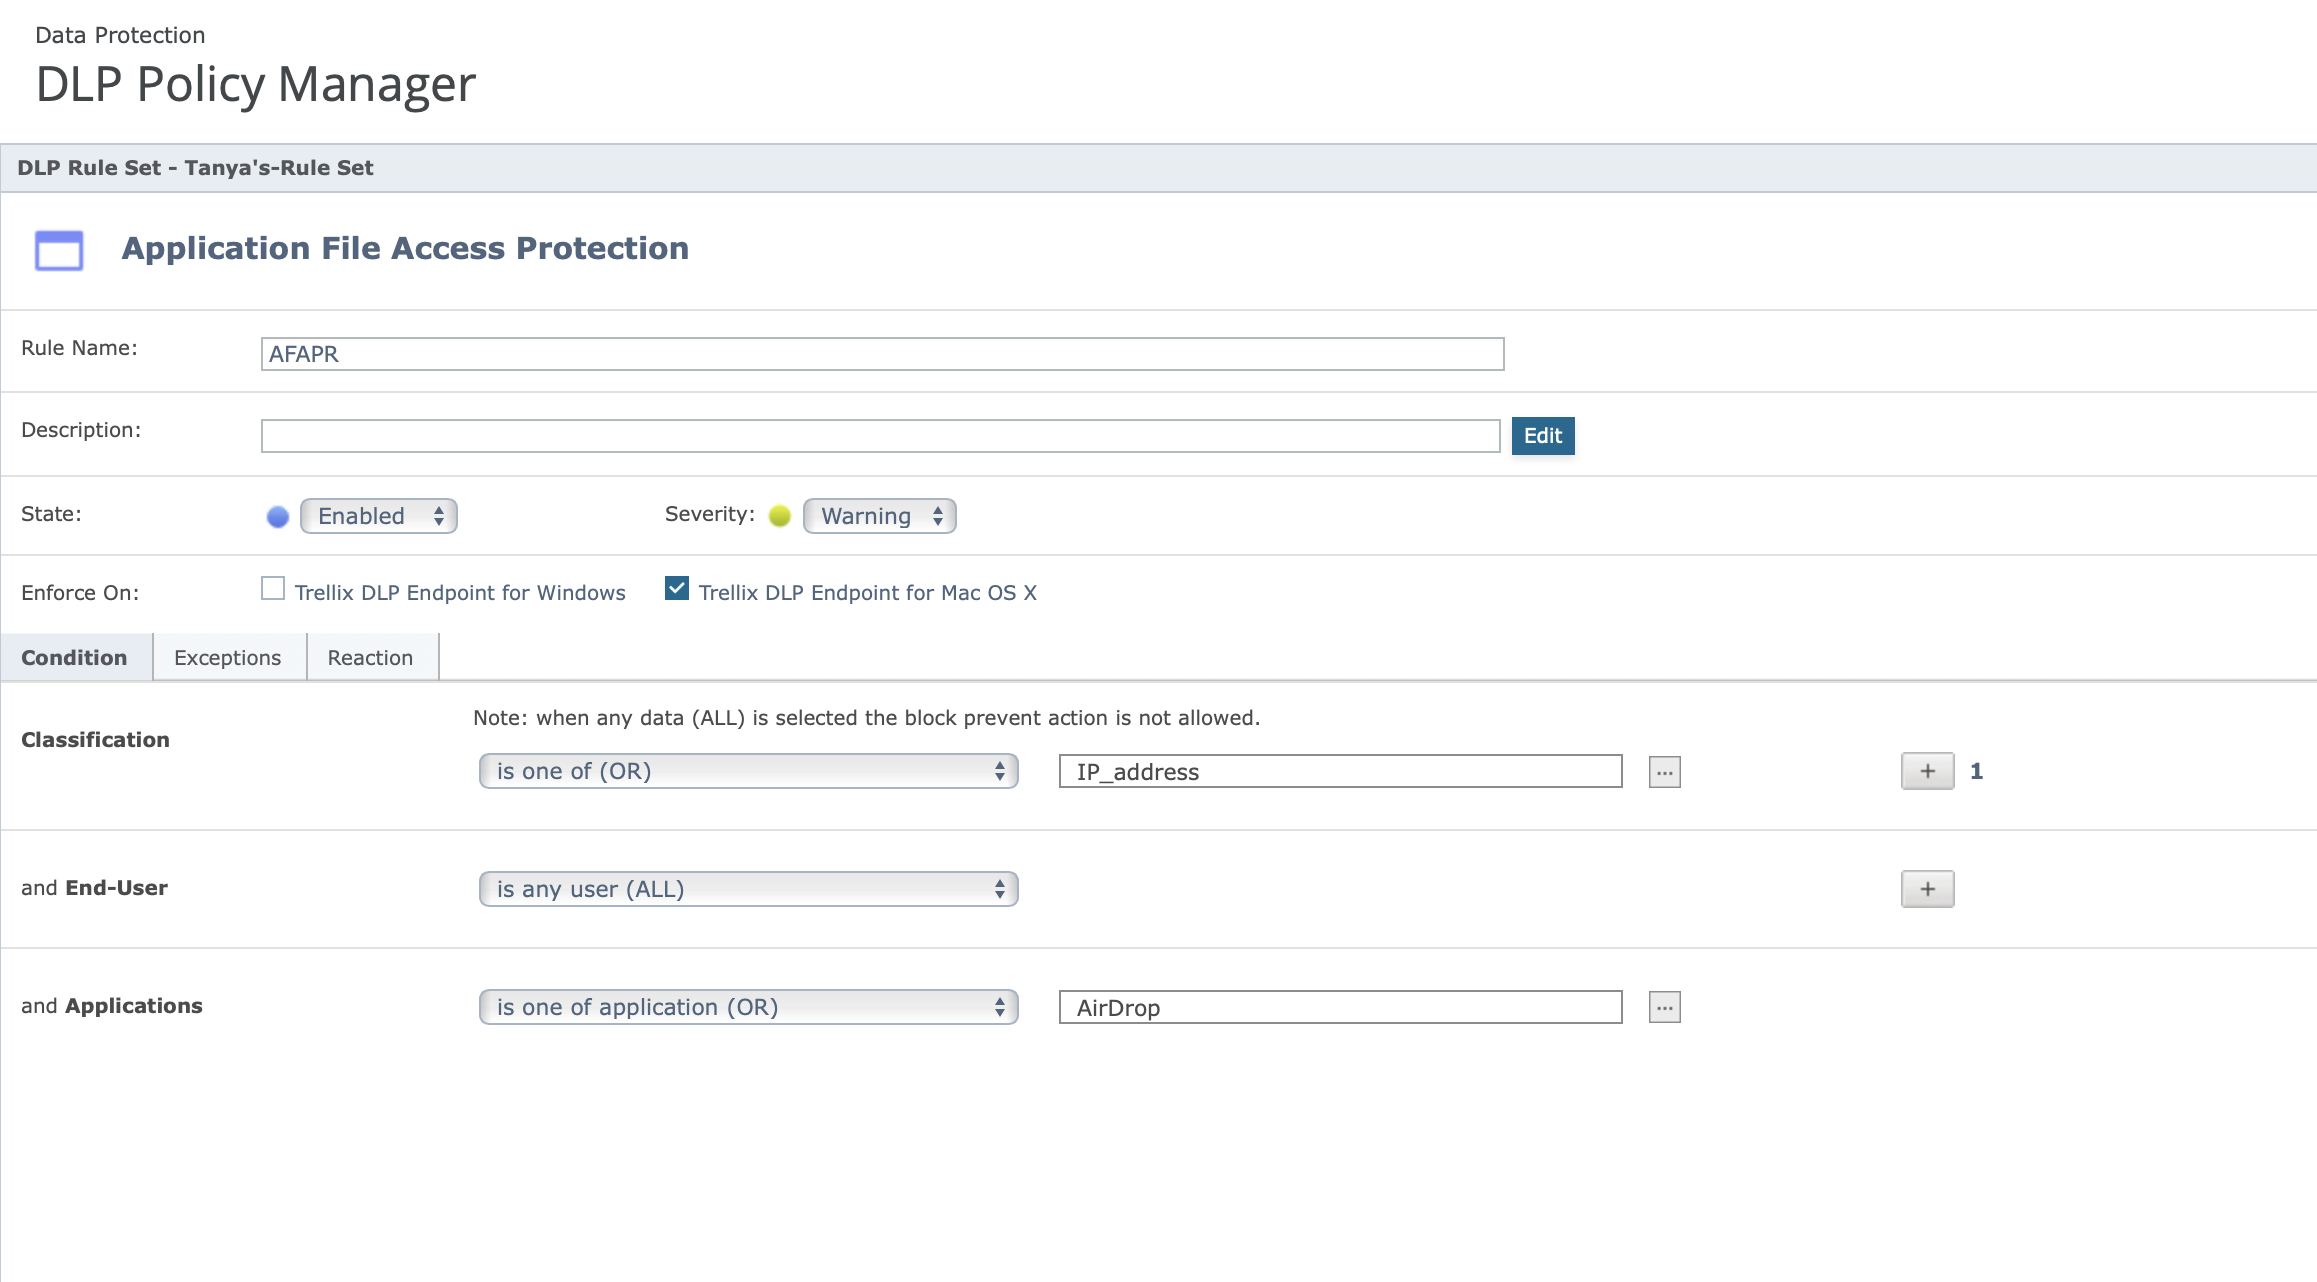Open 'is one of application (OR)' dropdown
The height and width of the screenshot is (1282, 2317).
point(748,1007)
